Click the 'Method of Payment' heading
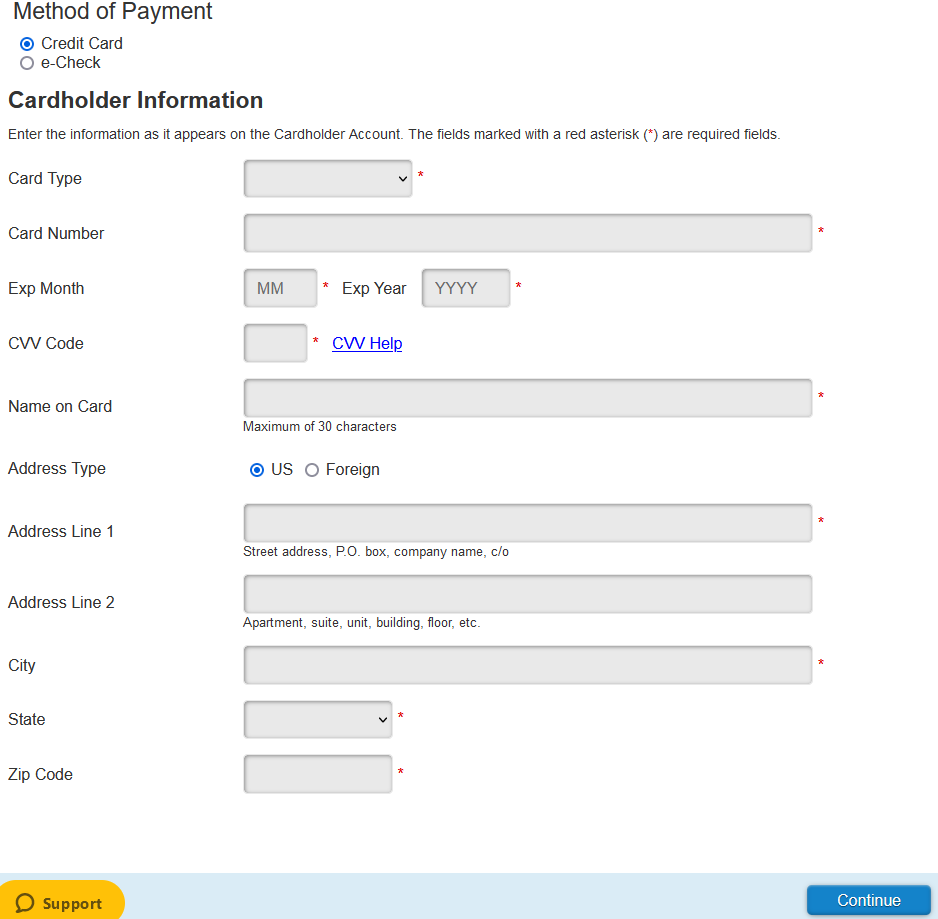This screenshot has height=919, width=938. point(112,11)
